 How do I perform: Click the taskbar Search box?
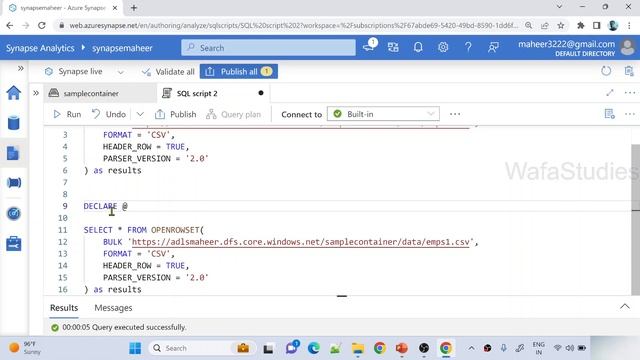tap(202, 348)
